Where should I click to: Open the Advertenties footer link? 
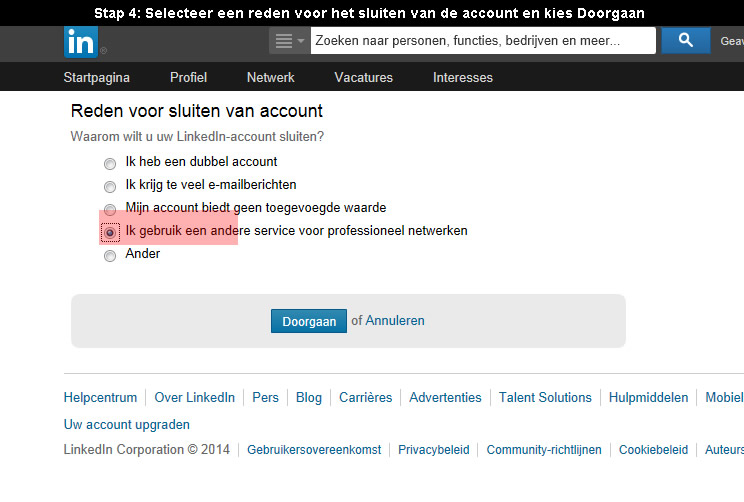tap(445, 397)
